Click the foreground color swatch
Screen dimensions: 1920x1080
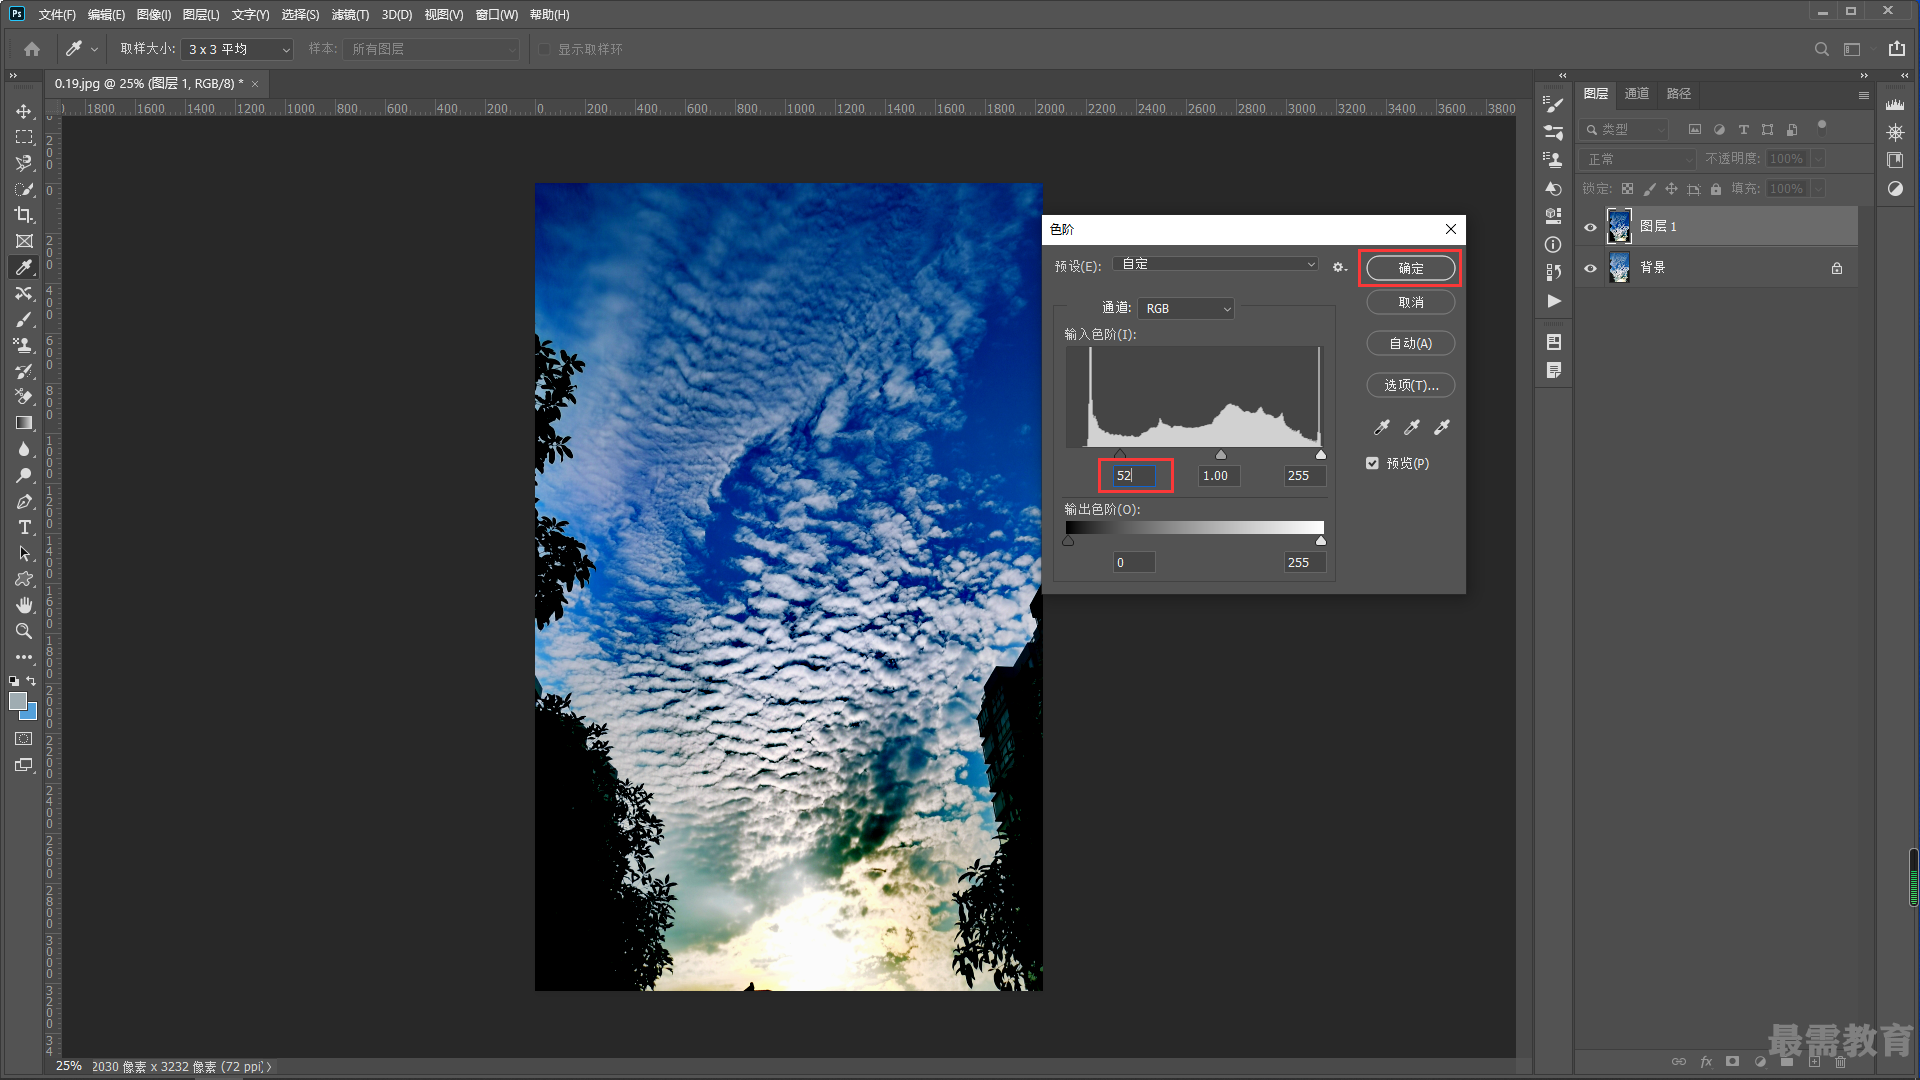tap(18, 702)
